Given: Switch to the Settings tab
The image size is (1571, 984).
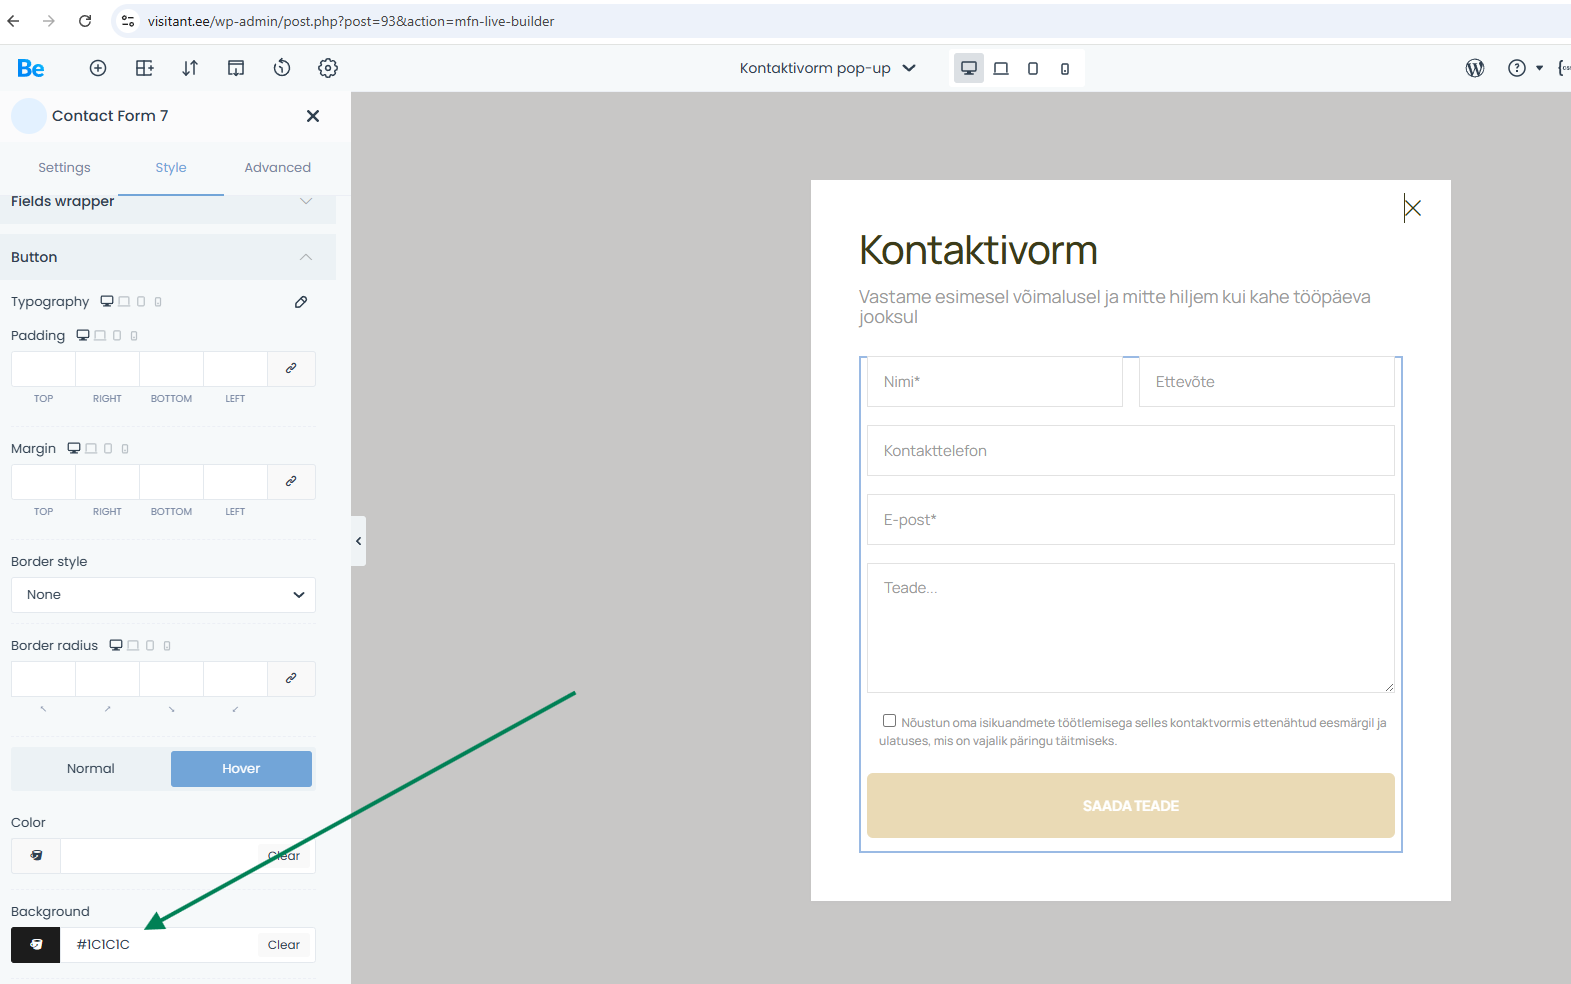Looking at the screenshot, I should click(64, 168).
